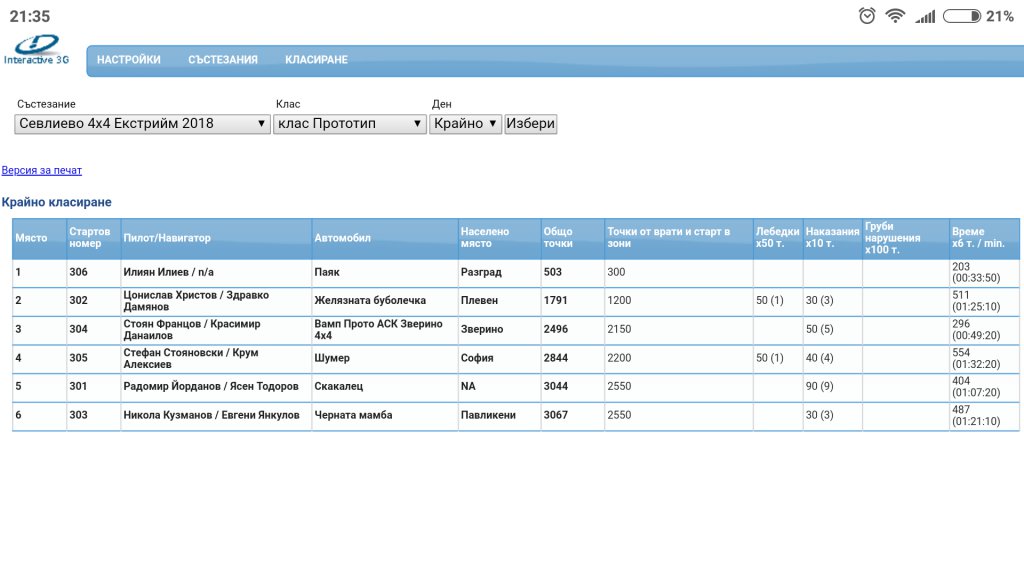The height and width of the screenshot is (576, 1024).
Task: Click the Избери button
Action: click(530, 123)
